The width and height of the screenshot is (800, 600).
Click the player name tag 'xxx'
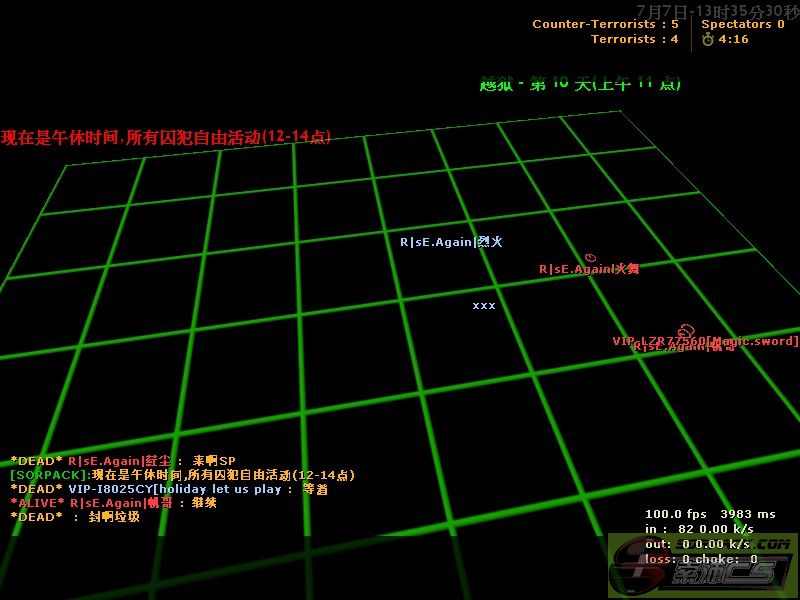click(x=484, y=305)
